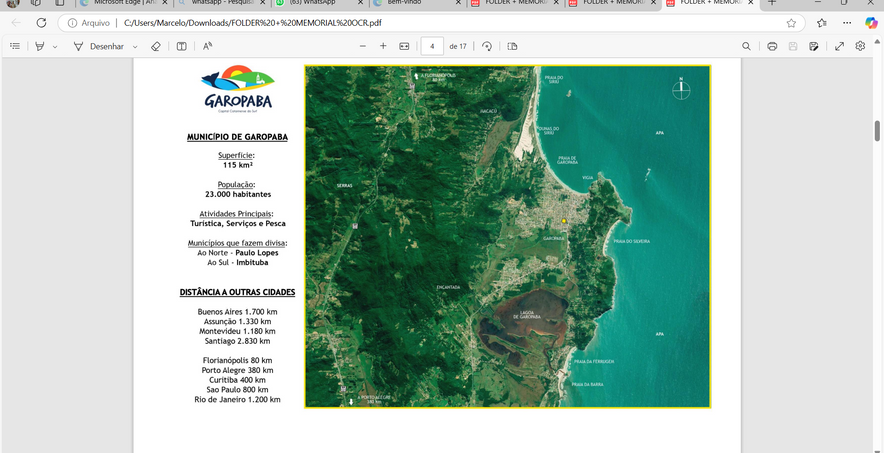Viewport: 884px width, 453px height.
Task: Click the text Porto Alegre 380 km
Action: click(237, 370)
